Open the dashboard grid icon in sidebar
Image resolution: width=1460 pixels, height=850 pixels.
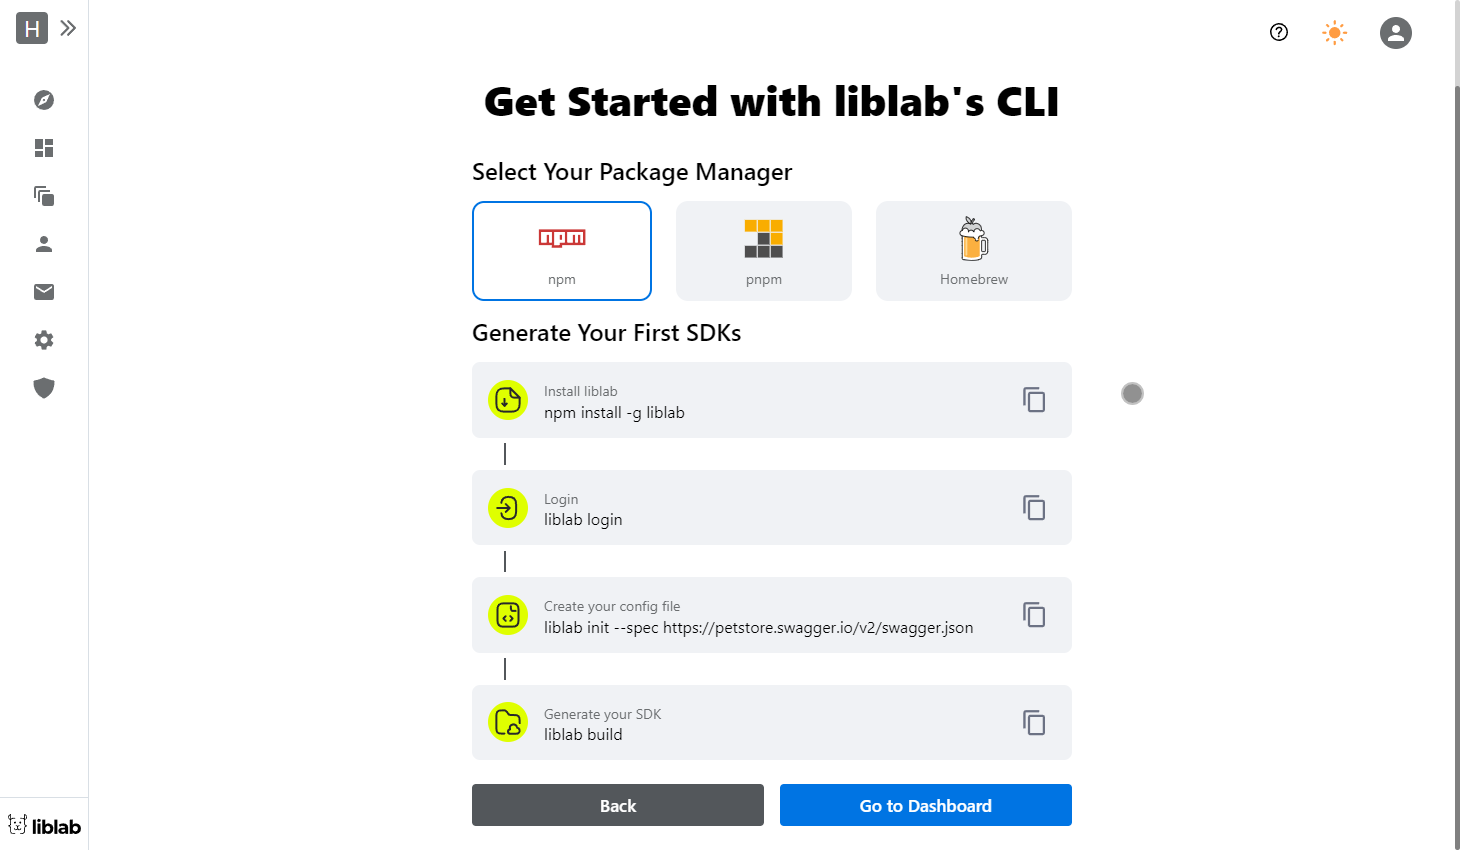pos(44,147)
